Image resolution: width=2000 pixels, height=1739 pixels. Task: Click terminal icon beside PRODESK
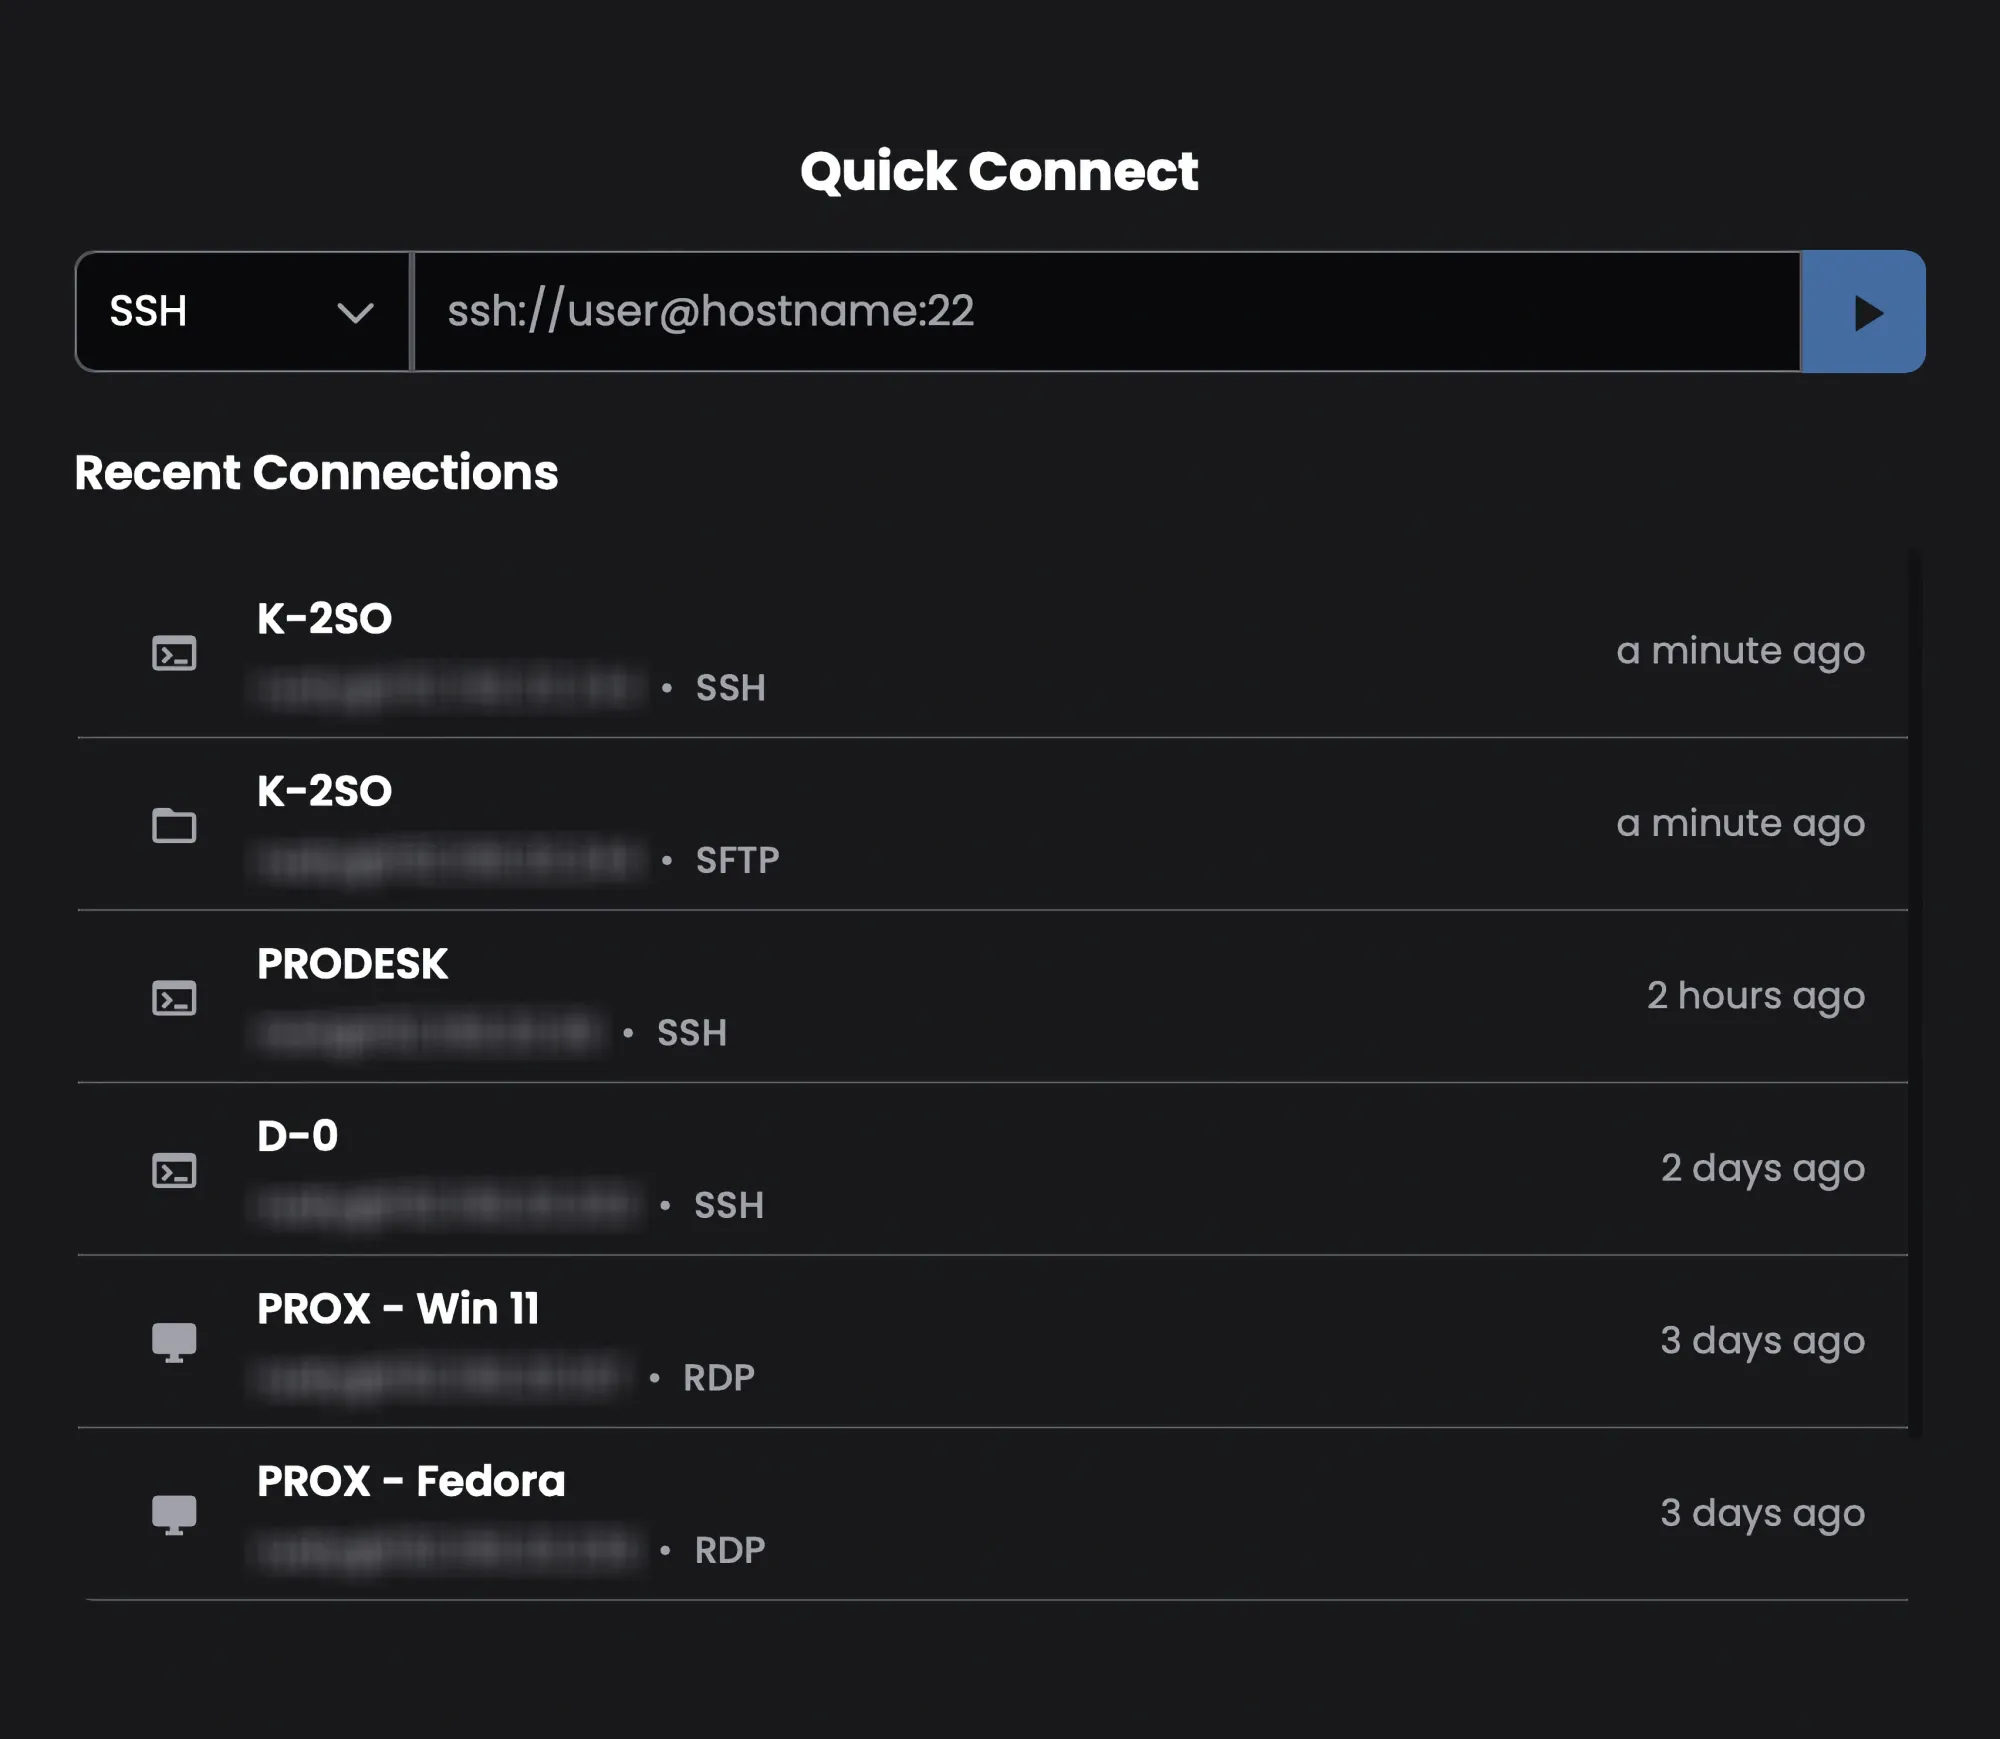tap(174, 999)
